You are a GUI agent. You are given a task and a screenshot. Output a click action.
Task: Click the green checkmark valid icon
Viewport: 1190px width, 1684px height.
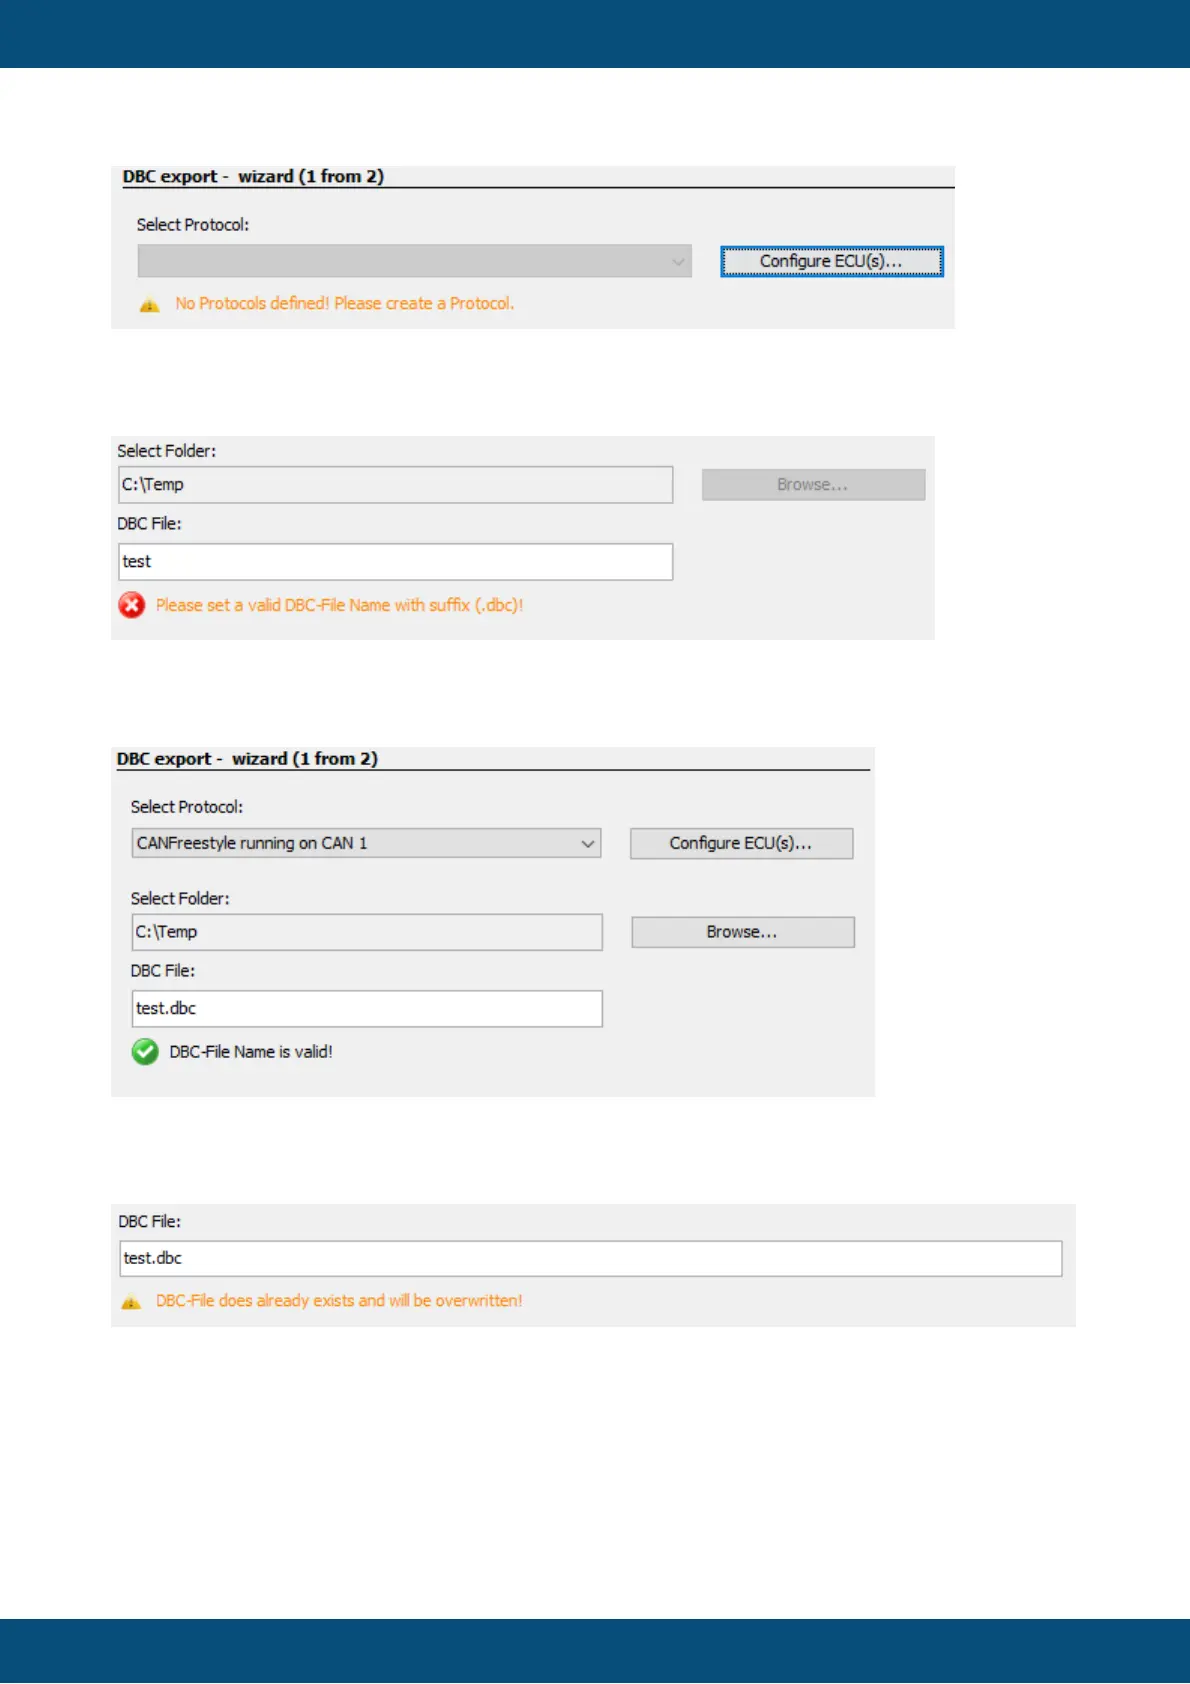145,1052
